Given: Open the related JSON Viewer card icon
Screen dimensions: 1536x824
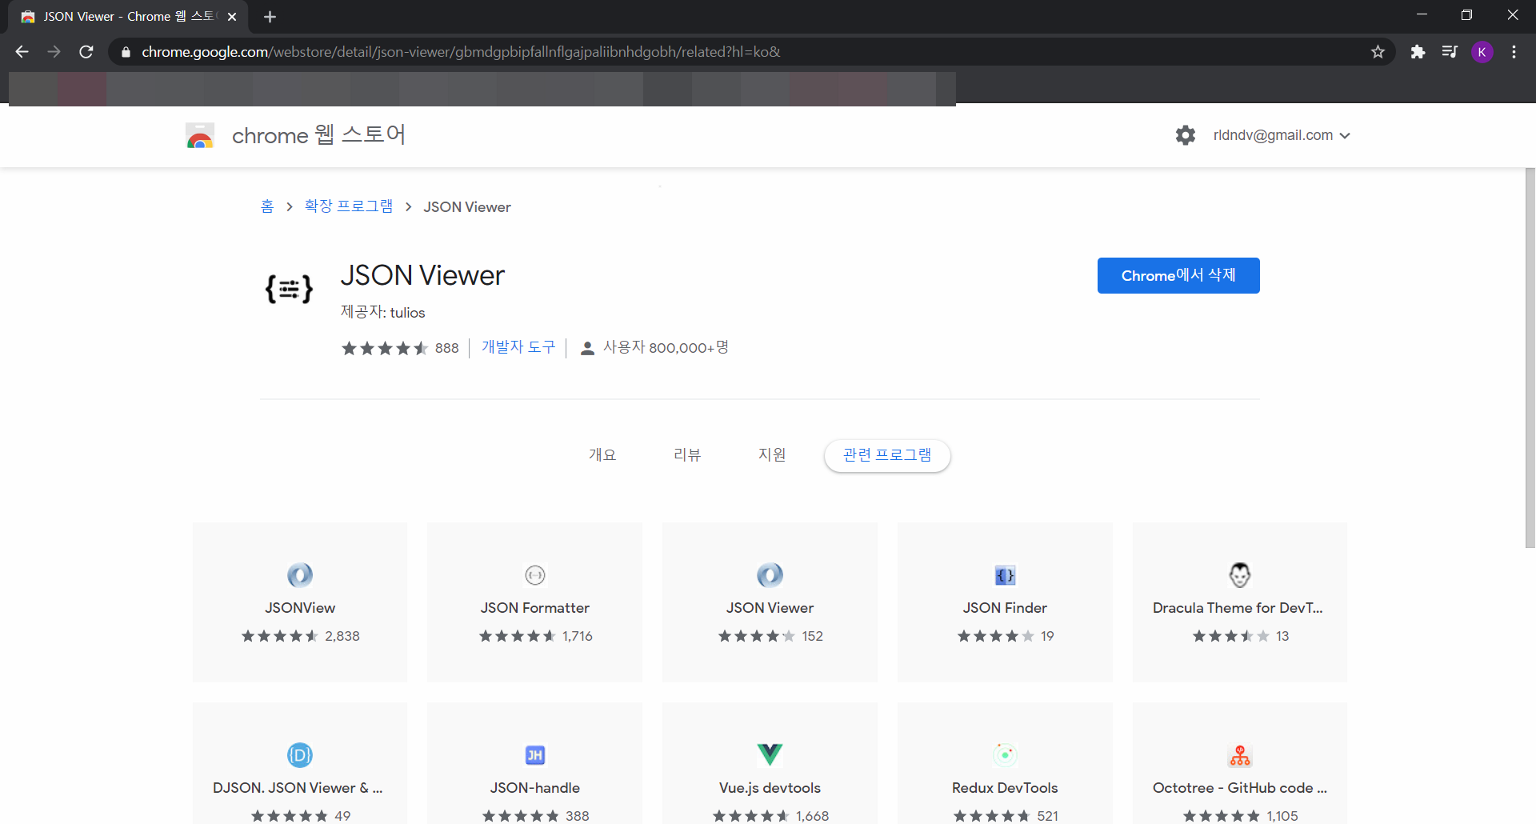Looking at the screenshot, I should pyautogui.click(x=770, y=575).
